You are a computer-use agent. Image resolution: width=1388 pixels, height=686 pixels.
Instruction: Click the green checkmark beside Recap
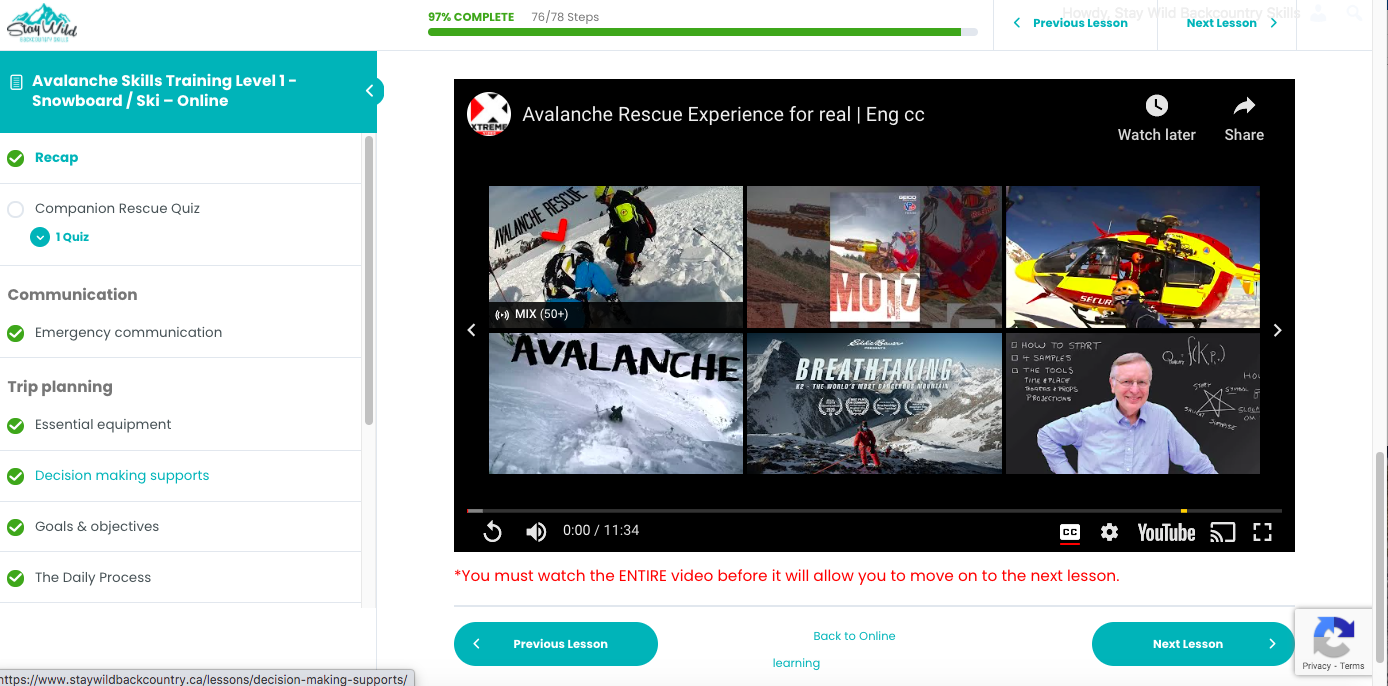[x=15, y=157]
